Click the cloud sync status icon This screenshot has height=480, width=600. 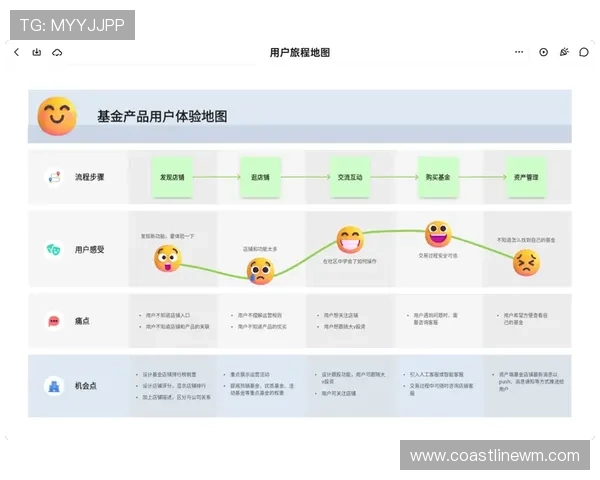click(57, 52)
